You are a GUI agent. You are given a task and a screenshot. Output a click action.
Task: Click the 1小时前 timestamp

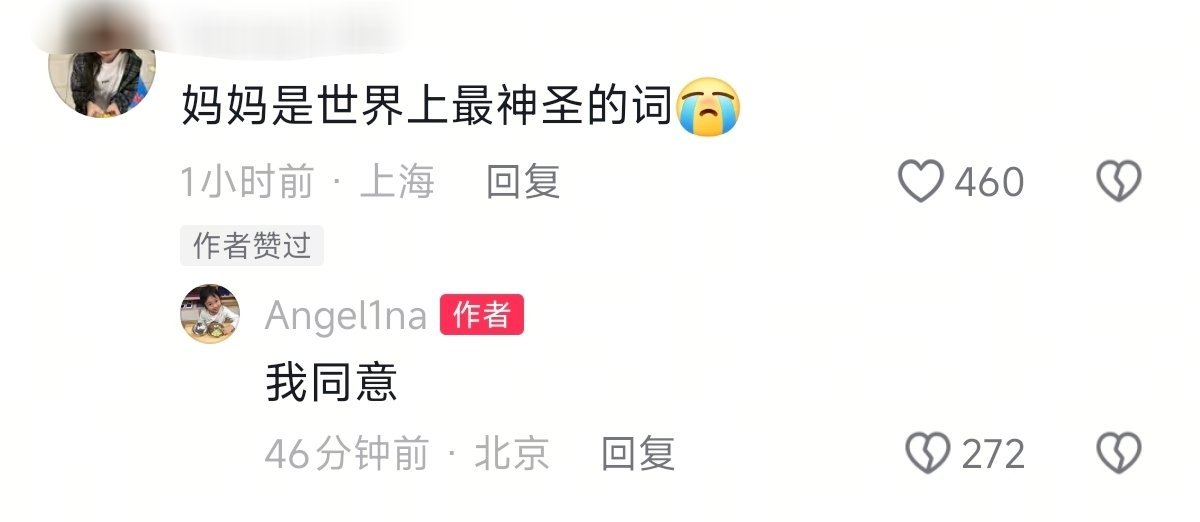[x=247, y=182]
